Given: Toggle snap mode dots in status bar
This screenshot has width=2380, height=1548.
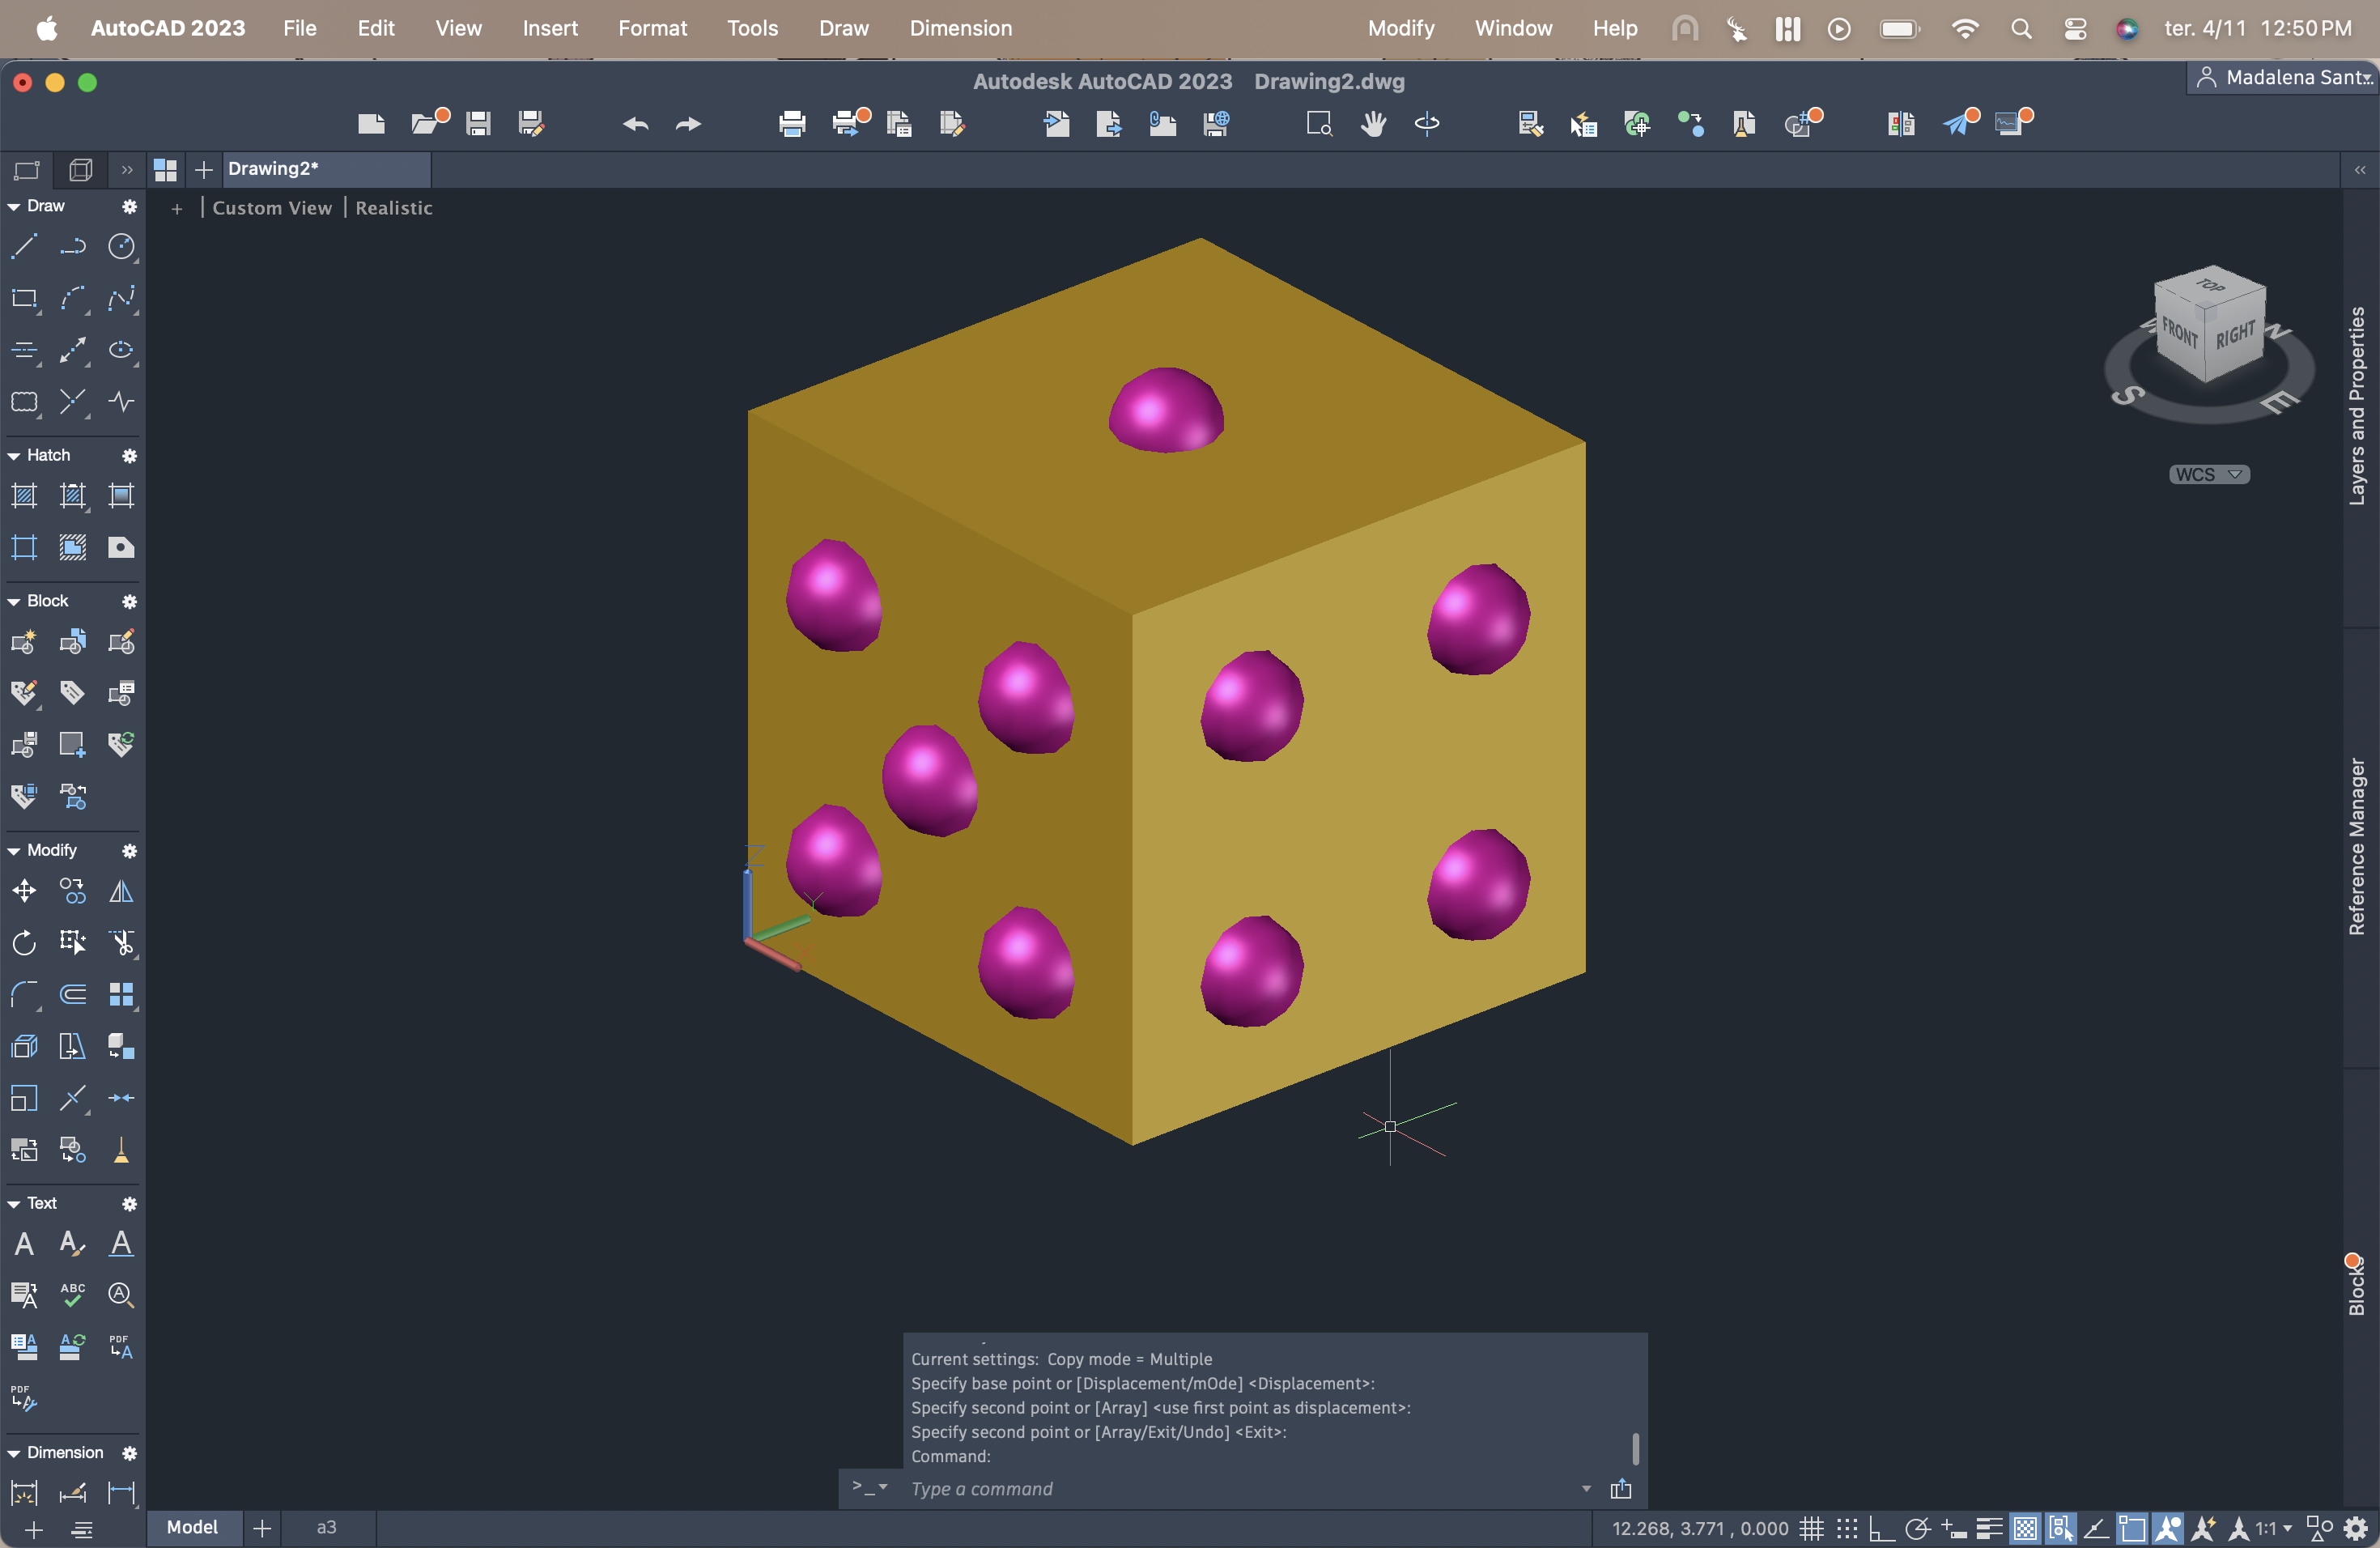Looking at the screenshot, I should click(1847, 1528).
